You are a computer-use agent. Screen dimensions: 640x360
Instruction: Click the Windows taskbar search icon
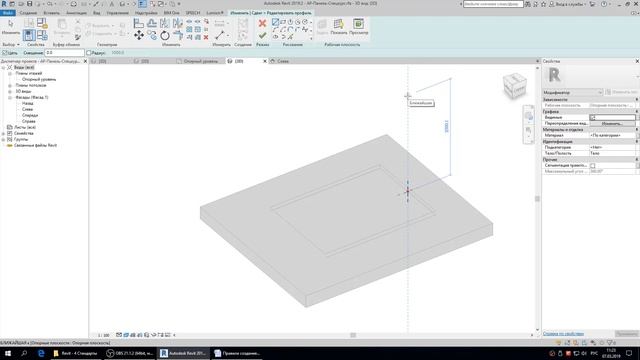pyautogui.click(x=24, y=353)
